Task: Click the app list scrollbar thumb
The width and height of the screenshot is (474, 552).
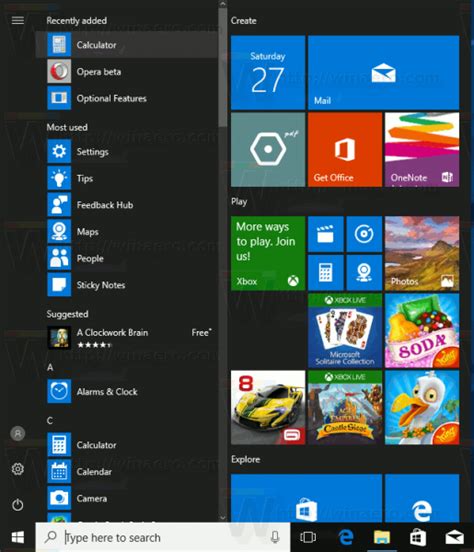Action: tap(223, 68)
